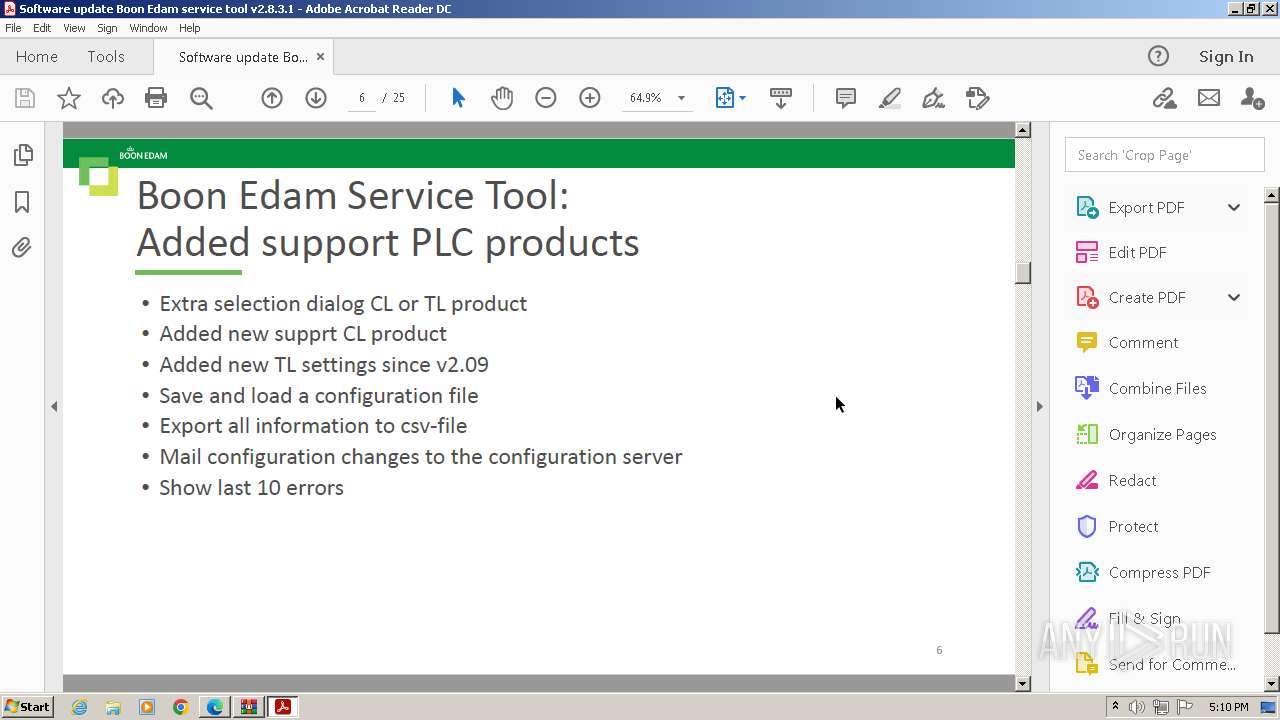The height and width of the screenshot is (720, 1280).
Task: Click the upload to cloud icon
Action: (113, 98)
